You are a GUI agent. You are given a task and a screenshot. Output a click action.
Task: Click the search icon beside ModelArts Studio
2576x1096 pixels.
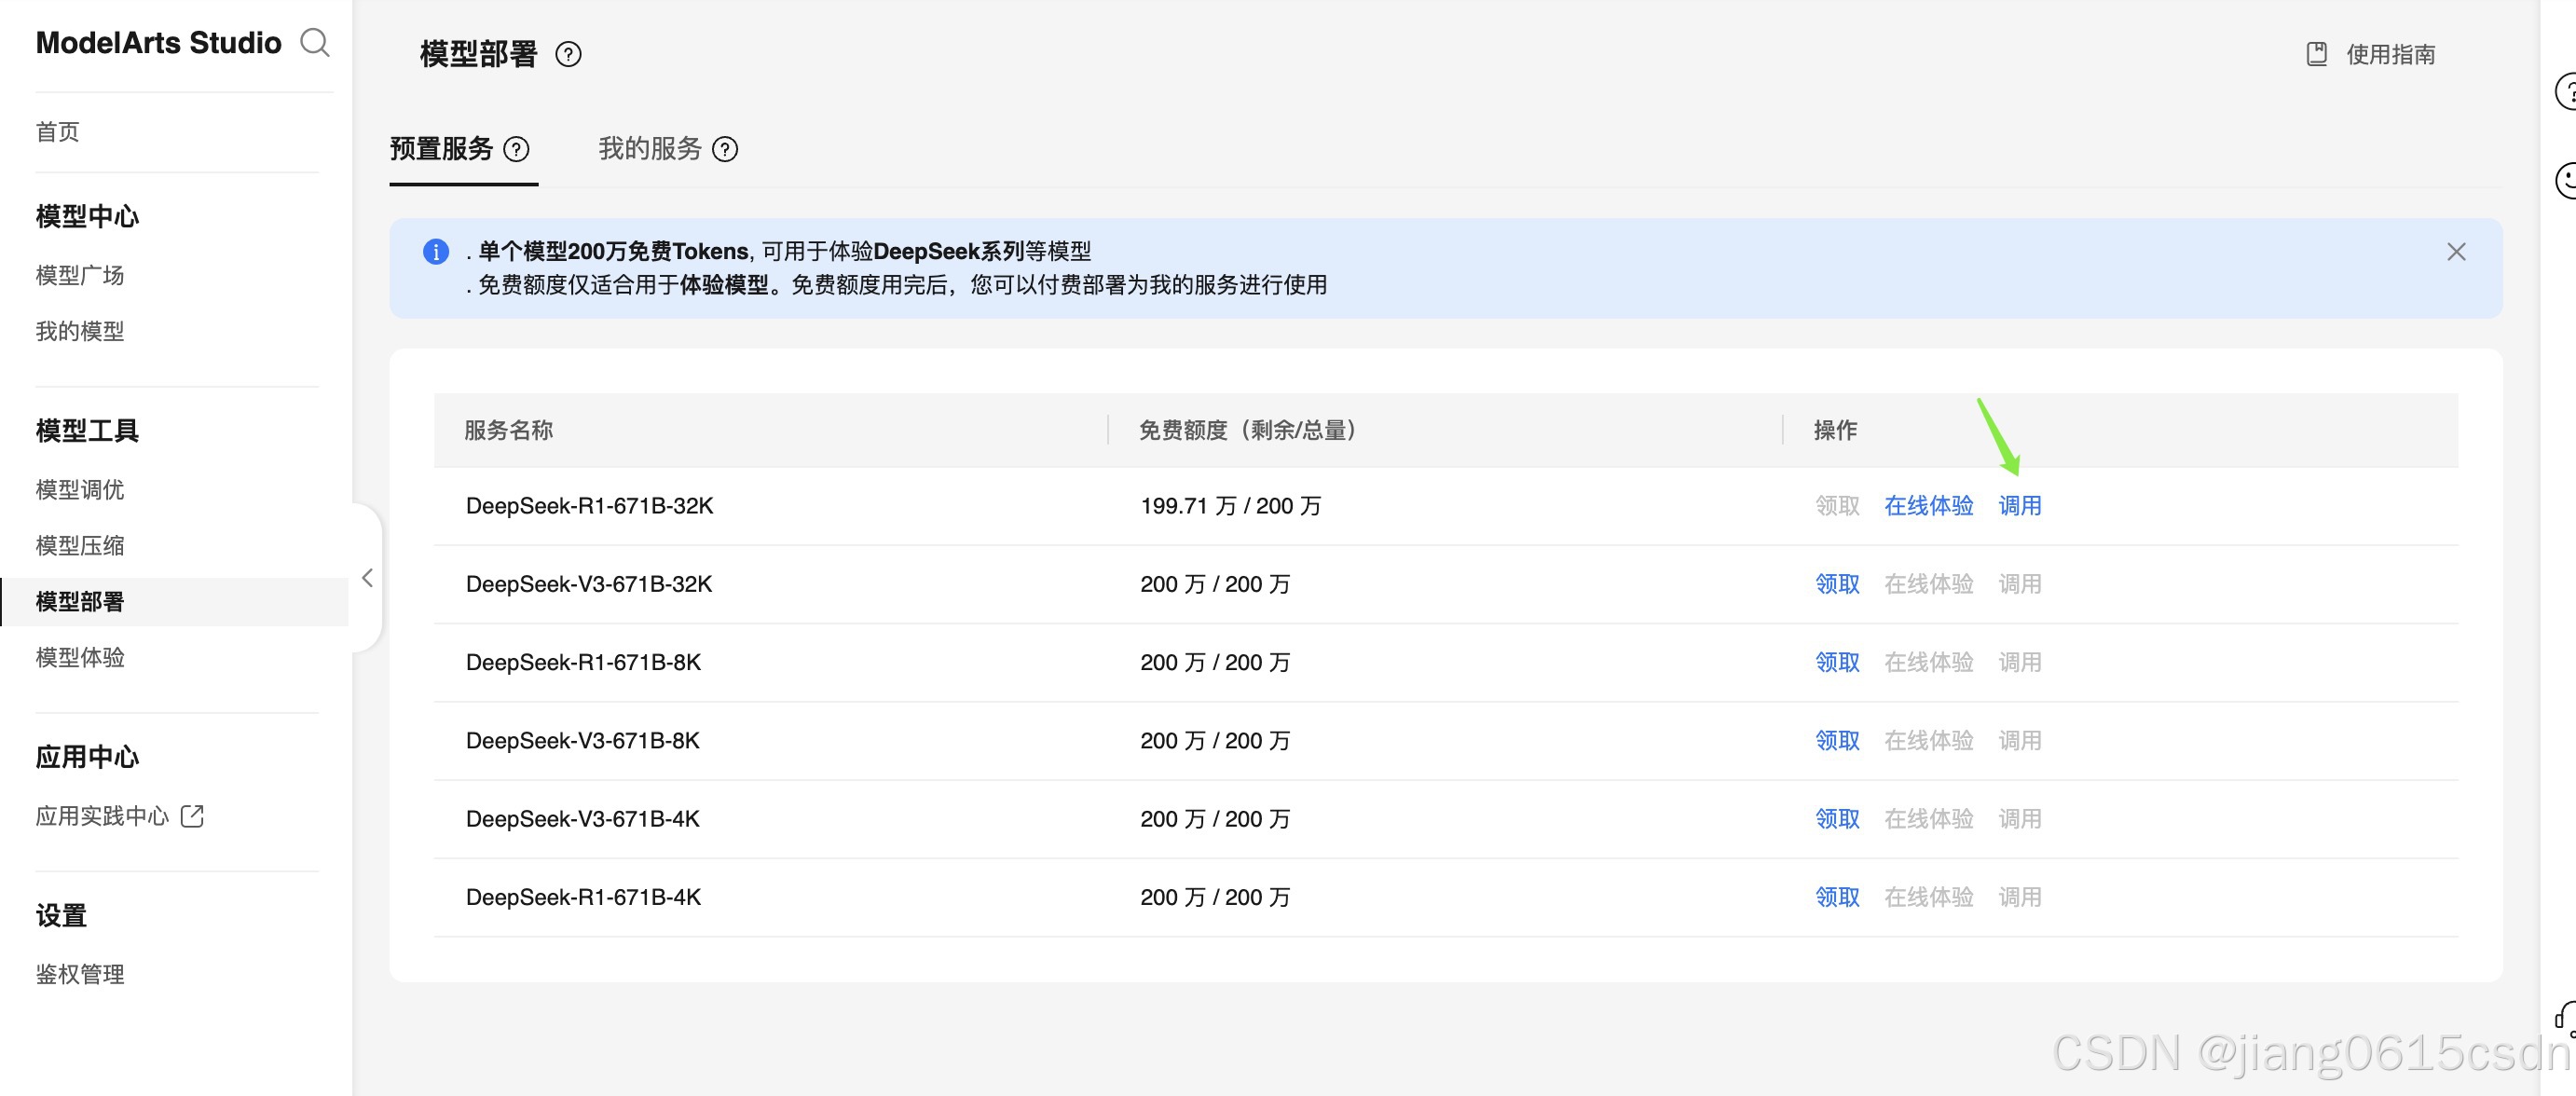pyautogui.click(x=315, y=43)
